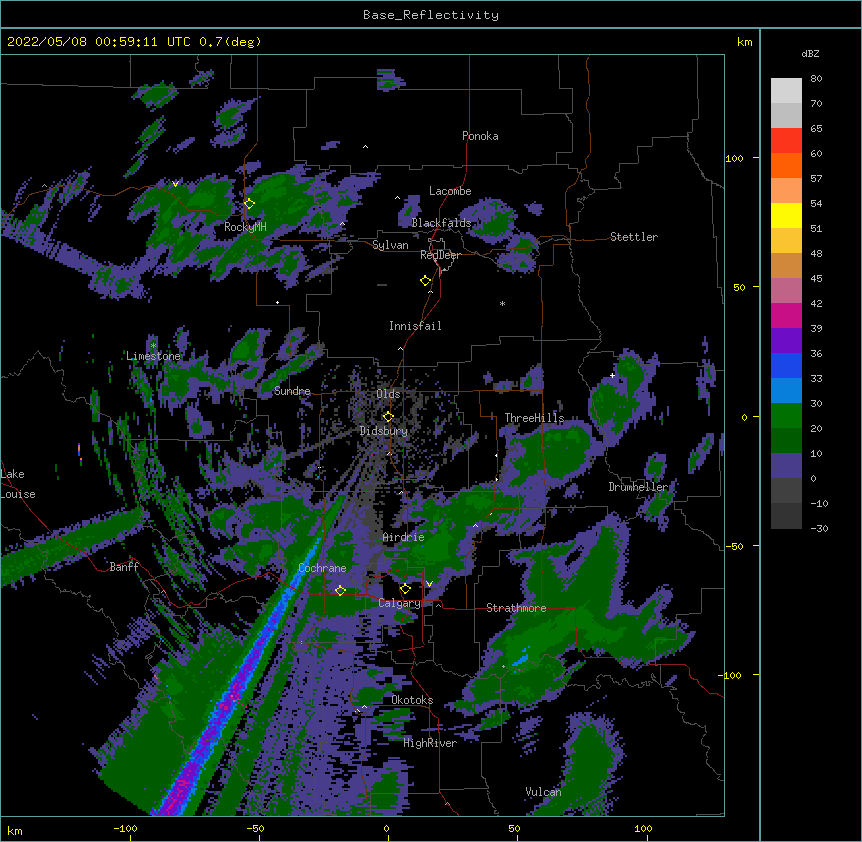This screenshot has width=862, height=842.
Task: Click the Blackfalds city label
Action: [x=441, y=223]
